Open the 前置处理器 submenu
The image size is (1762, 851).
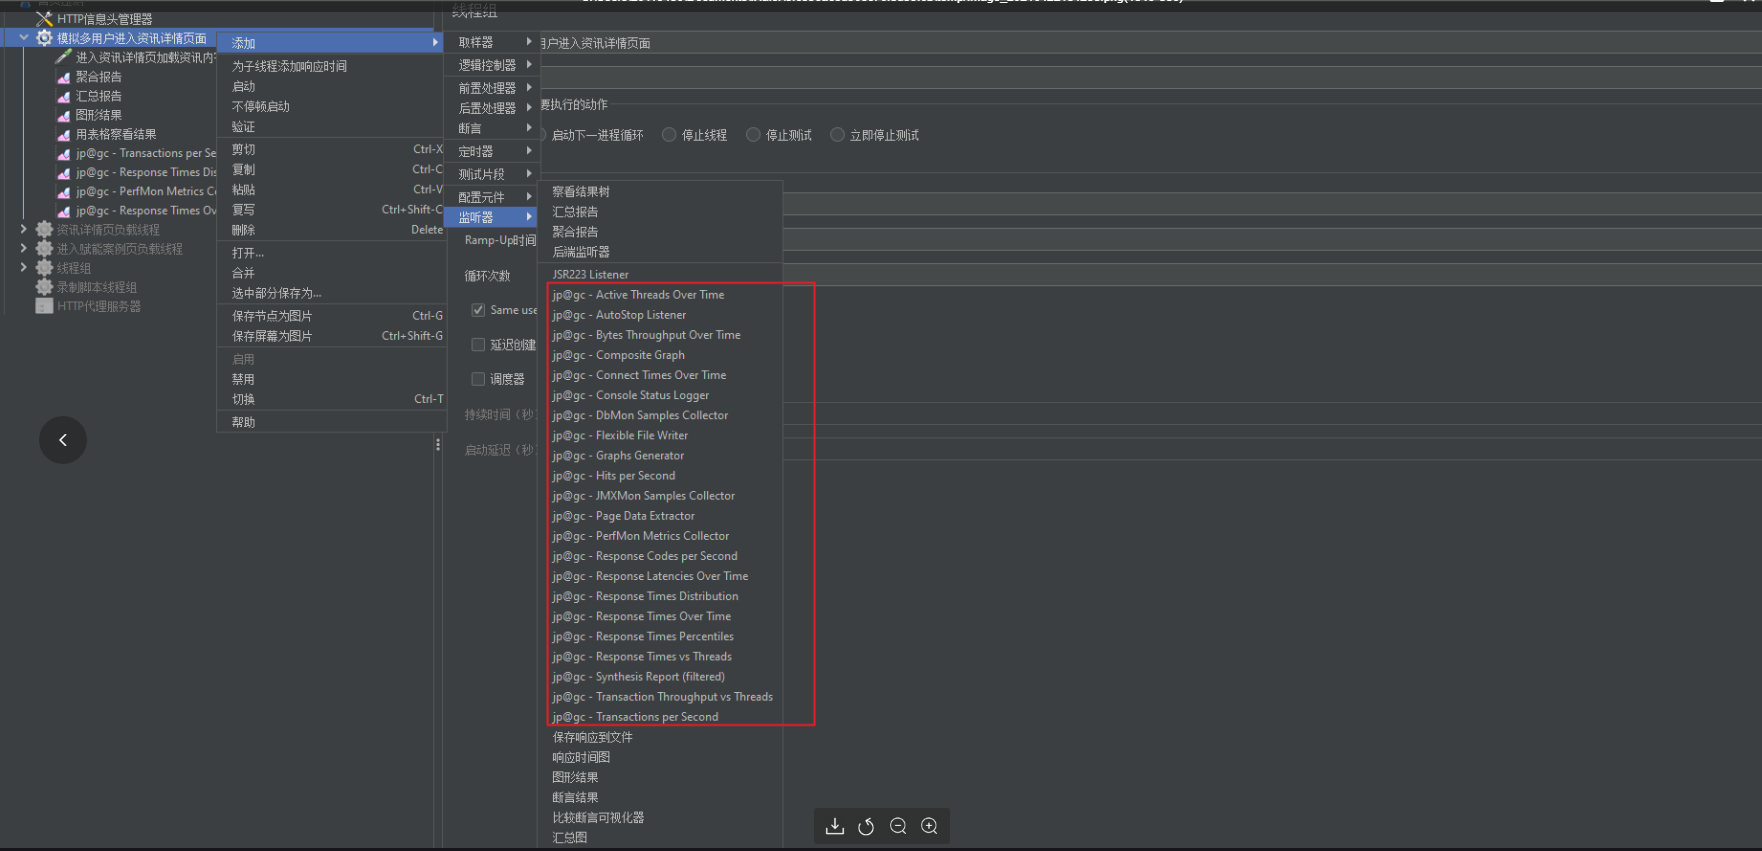coord(494,88)
